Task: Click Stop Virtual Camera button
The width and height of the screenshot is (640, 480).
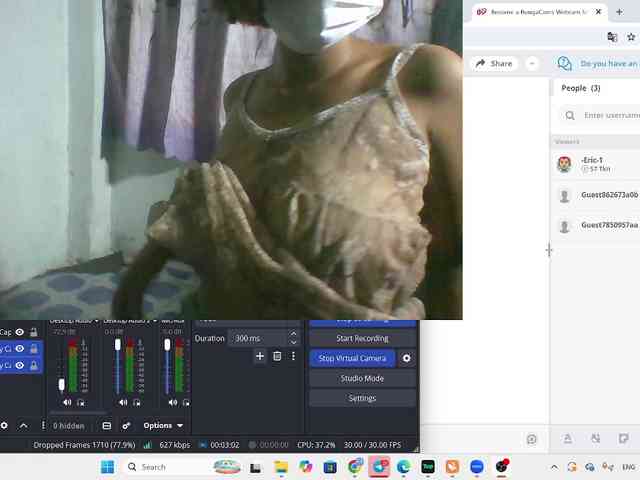Action: click(x=352, y=358)
